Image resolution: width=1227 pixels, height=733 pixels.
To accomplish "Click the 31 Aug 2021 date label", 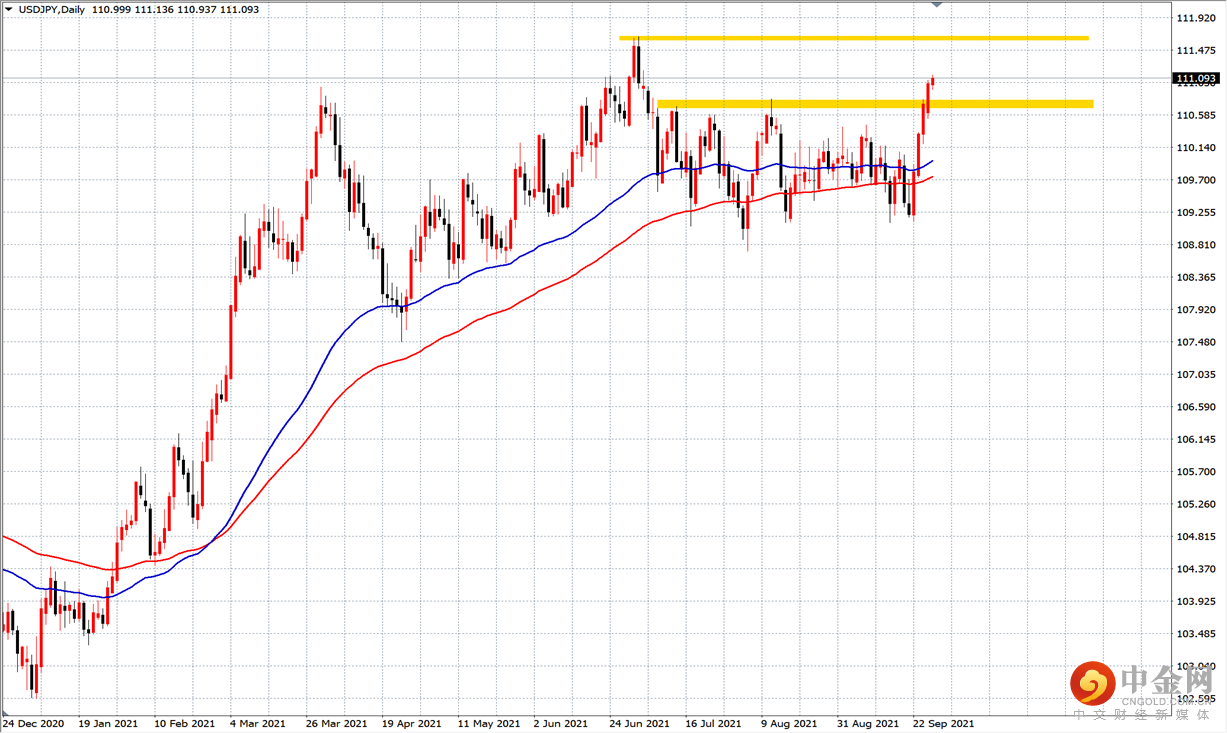I will pyautogui.click(x=869, y=723).
